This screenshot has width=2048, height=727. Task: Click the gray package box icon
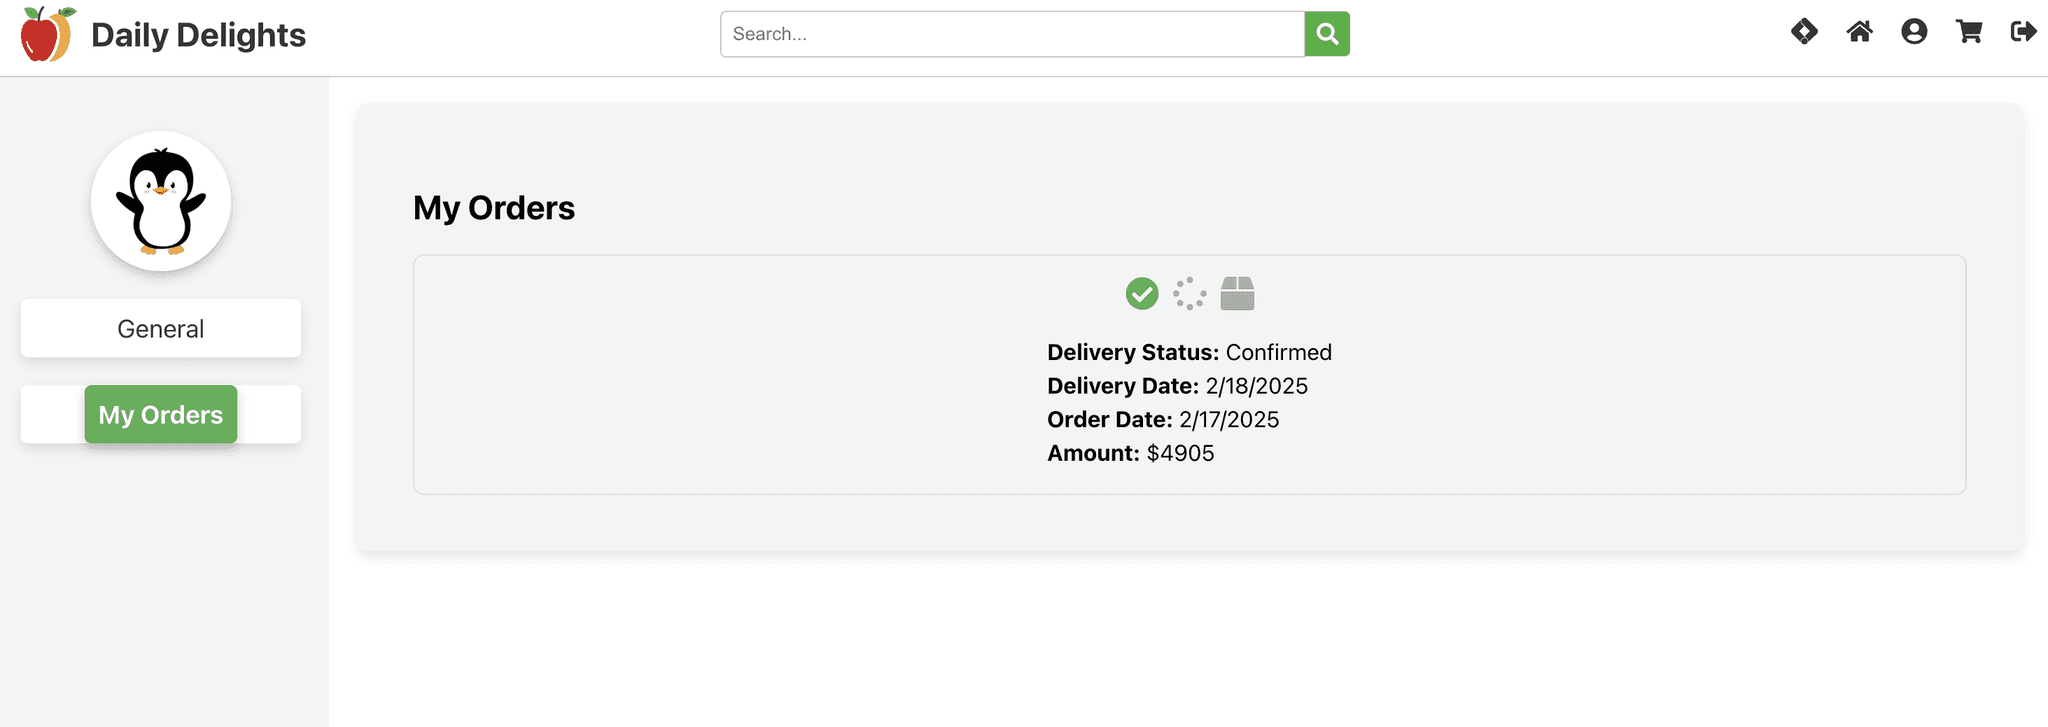point(1237,294)
